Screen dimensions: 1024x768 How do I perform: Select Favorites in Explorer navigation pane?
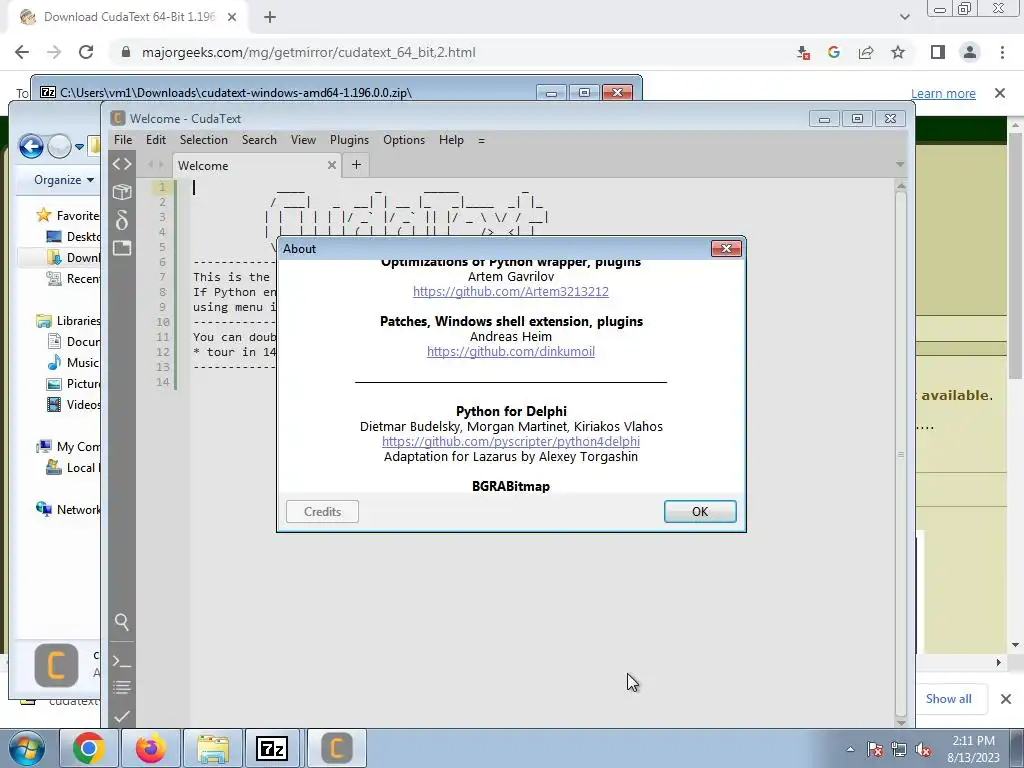pos(67,215)
